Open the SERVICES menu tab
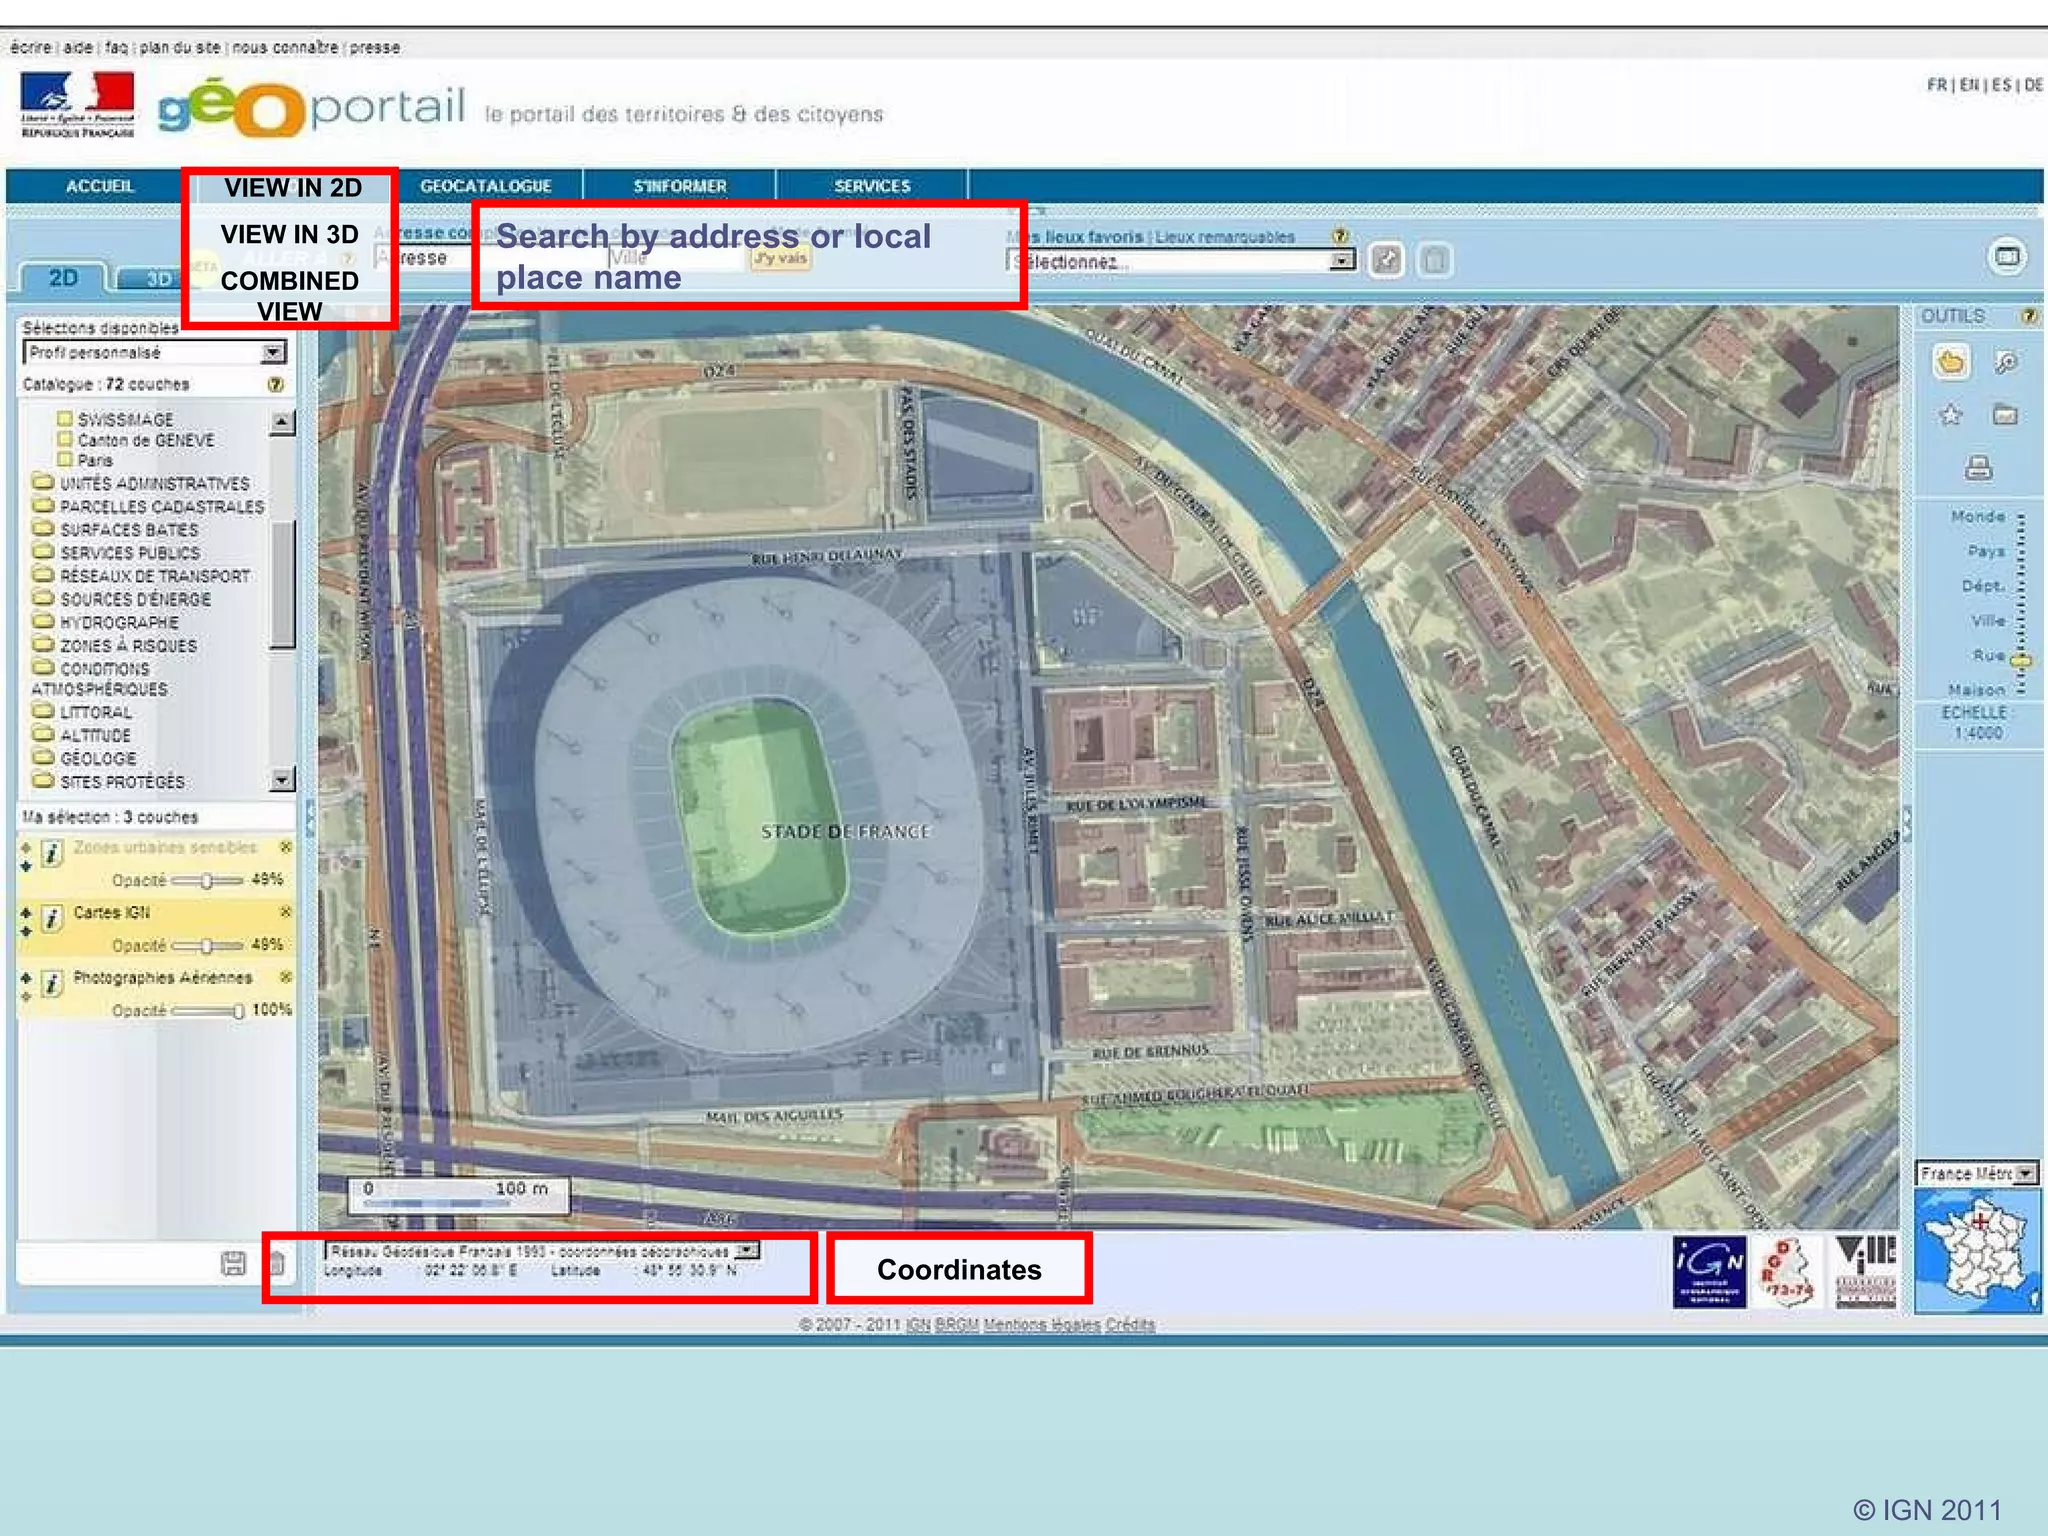2048x1536 pixels. pos(872,186)
